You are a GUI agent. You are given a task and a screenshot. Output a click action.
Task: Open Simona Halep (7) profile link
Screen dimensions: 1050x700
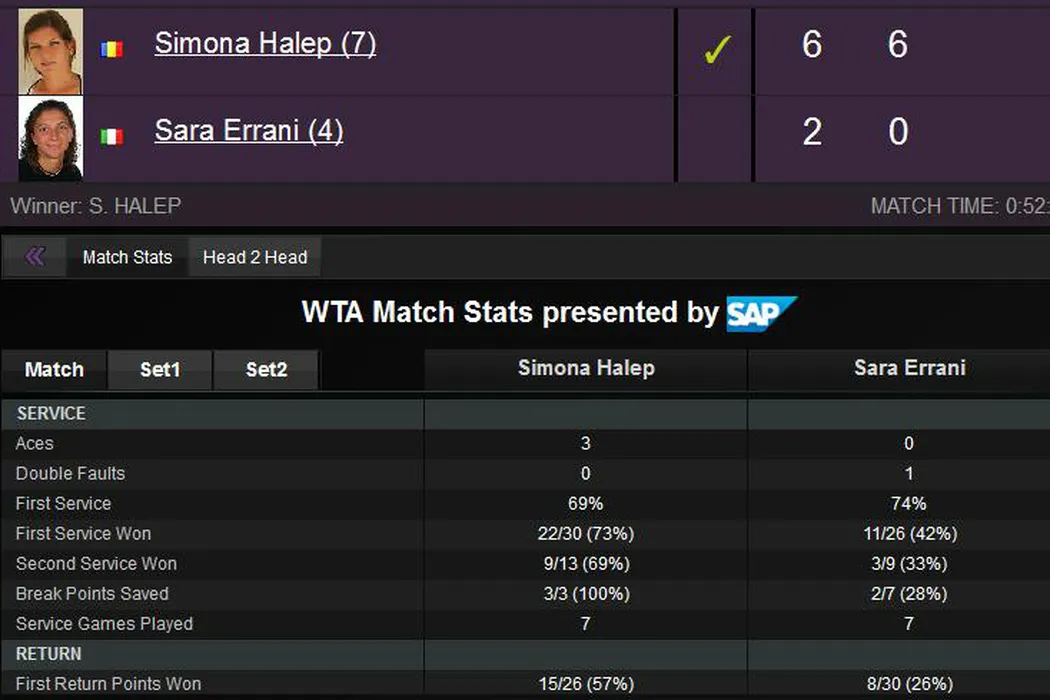[x=265, y=44]
